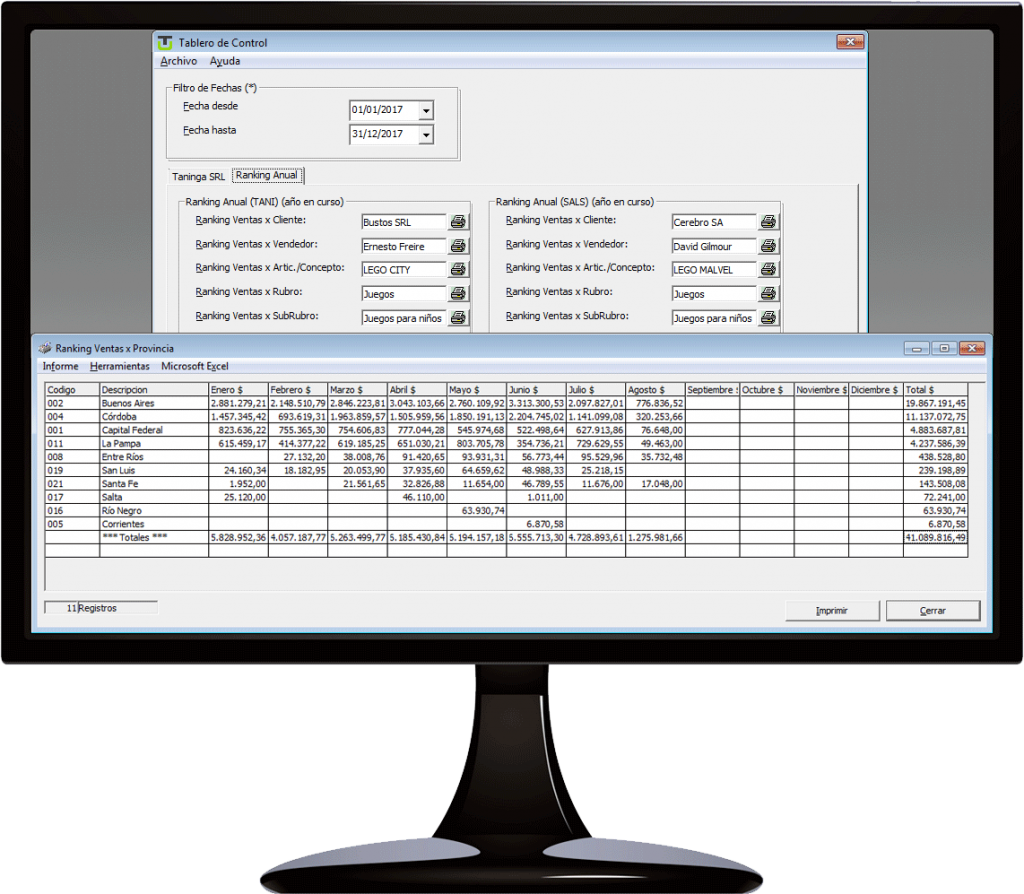Viewport: 1024px width, 894px height.
Task: Print SALS Ranking Ventas x Vendedor David Gilmour
Action: point(766,246)
